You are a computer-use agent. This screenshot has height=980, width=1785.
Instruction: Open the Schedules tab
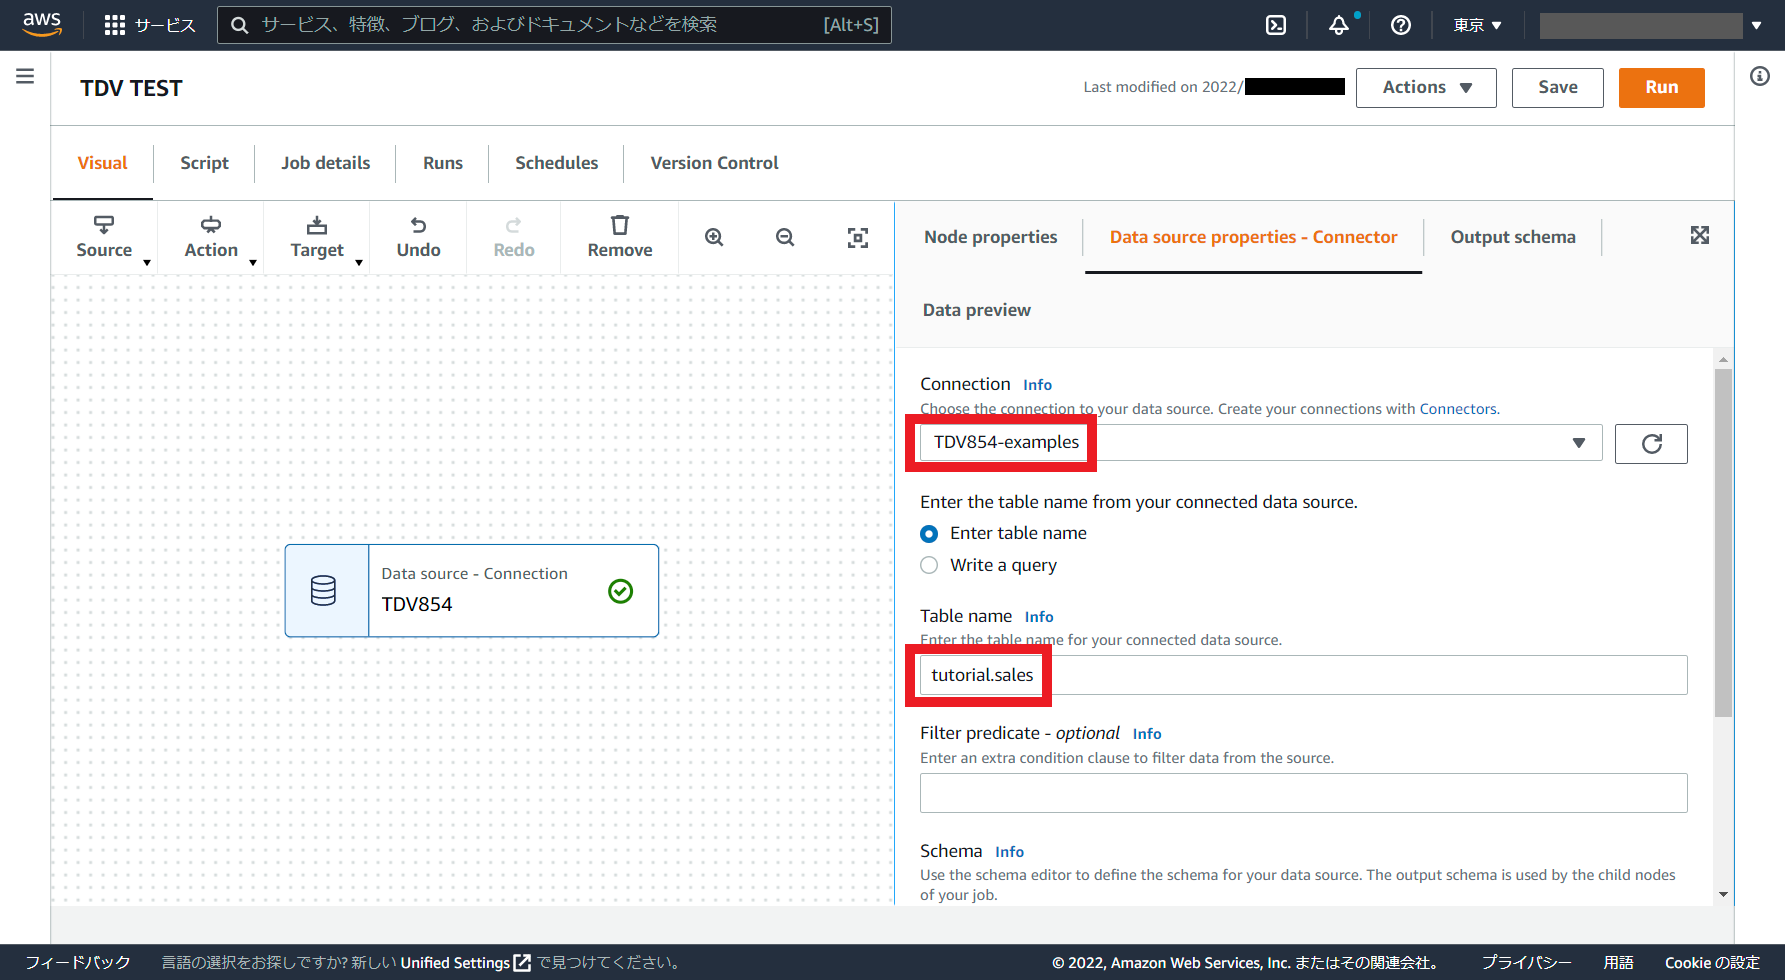click(x=556, y=163)
